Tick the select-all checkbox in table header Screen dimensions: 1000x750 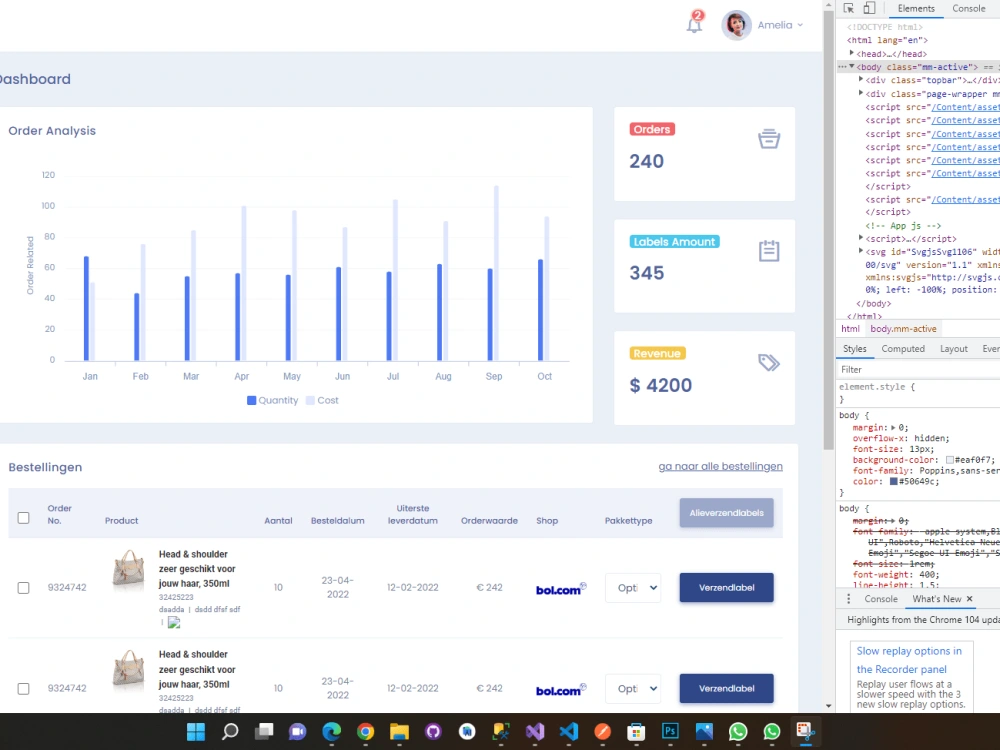tap(24, 517)
